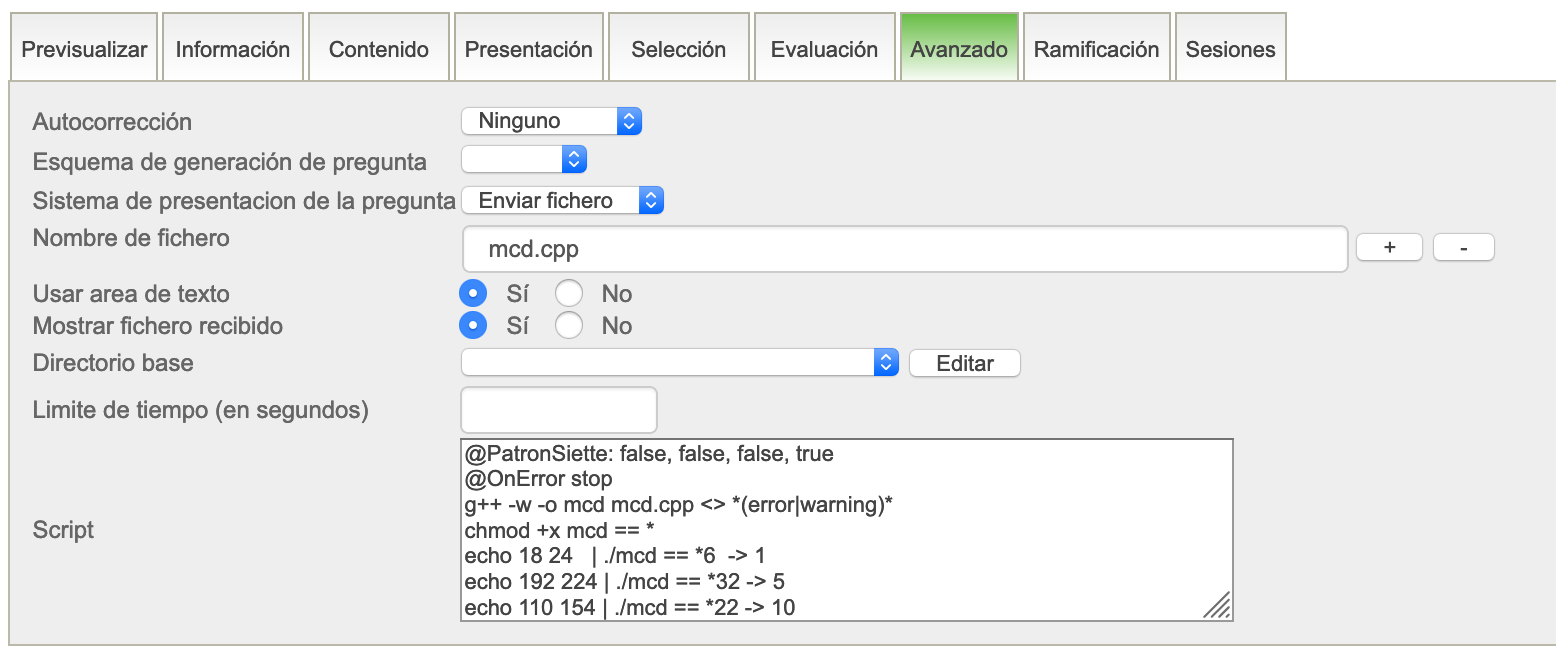Select No for Usar area de texto

[569, 294]
